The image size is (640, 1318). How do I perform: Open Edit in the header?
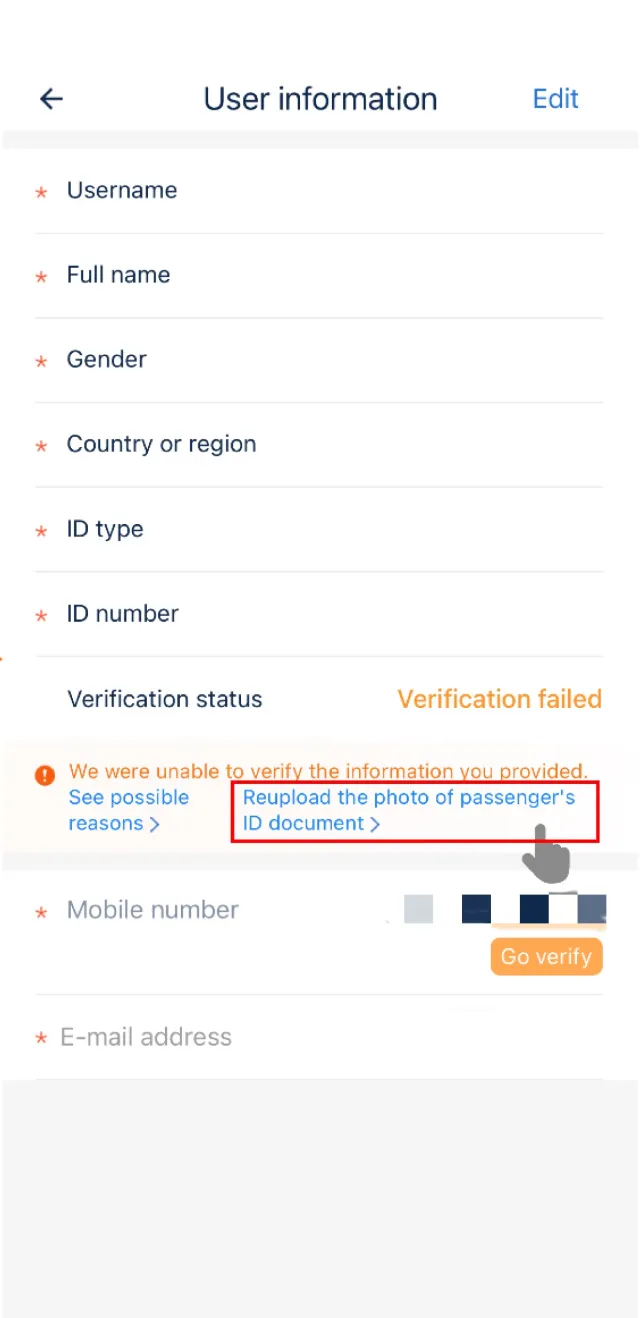(x=555, y=99)
